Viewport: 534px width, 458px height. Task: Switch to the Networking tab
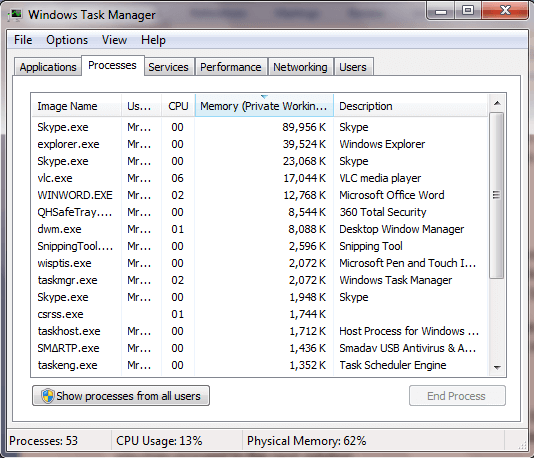click(300, 67)
